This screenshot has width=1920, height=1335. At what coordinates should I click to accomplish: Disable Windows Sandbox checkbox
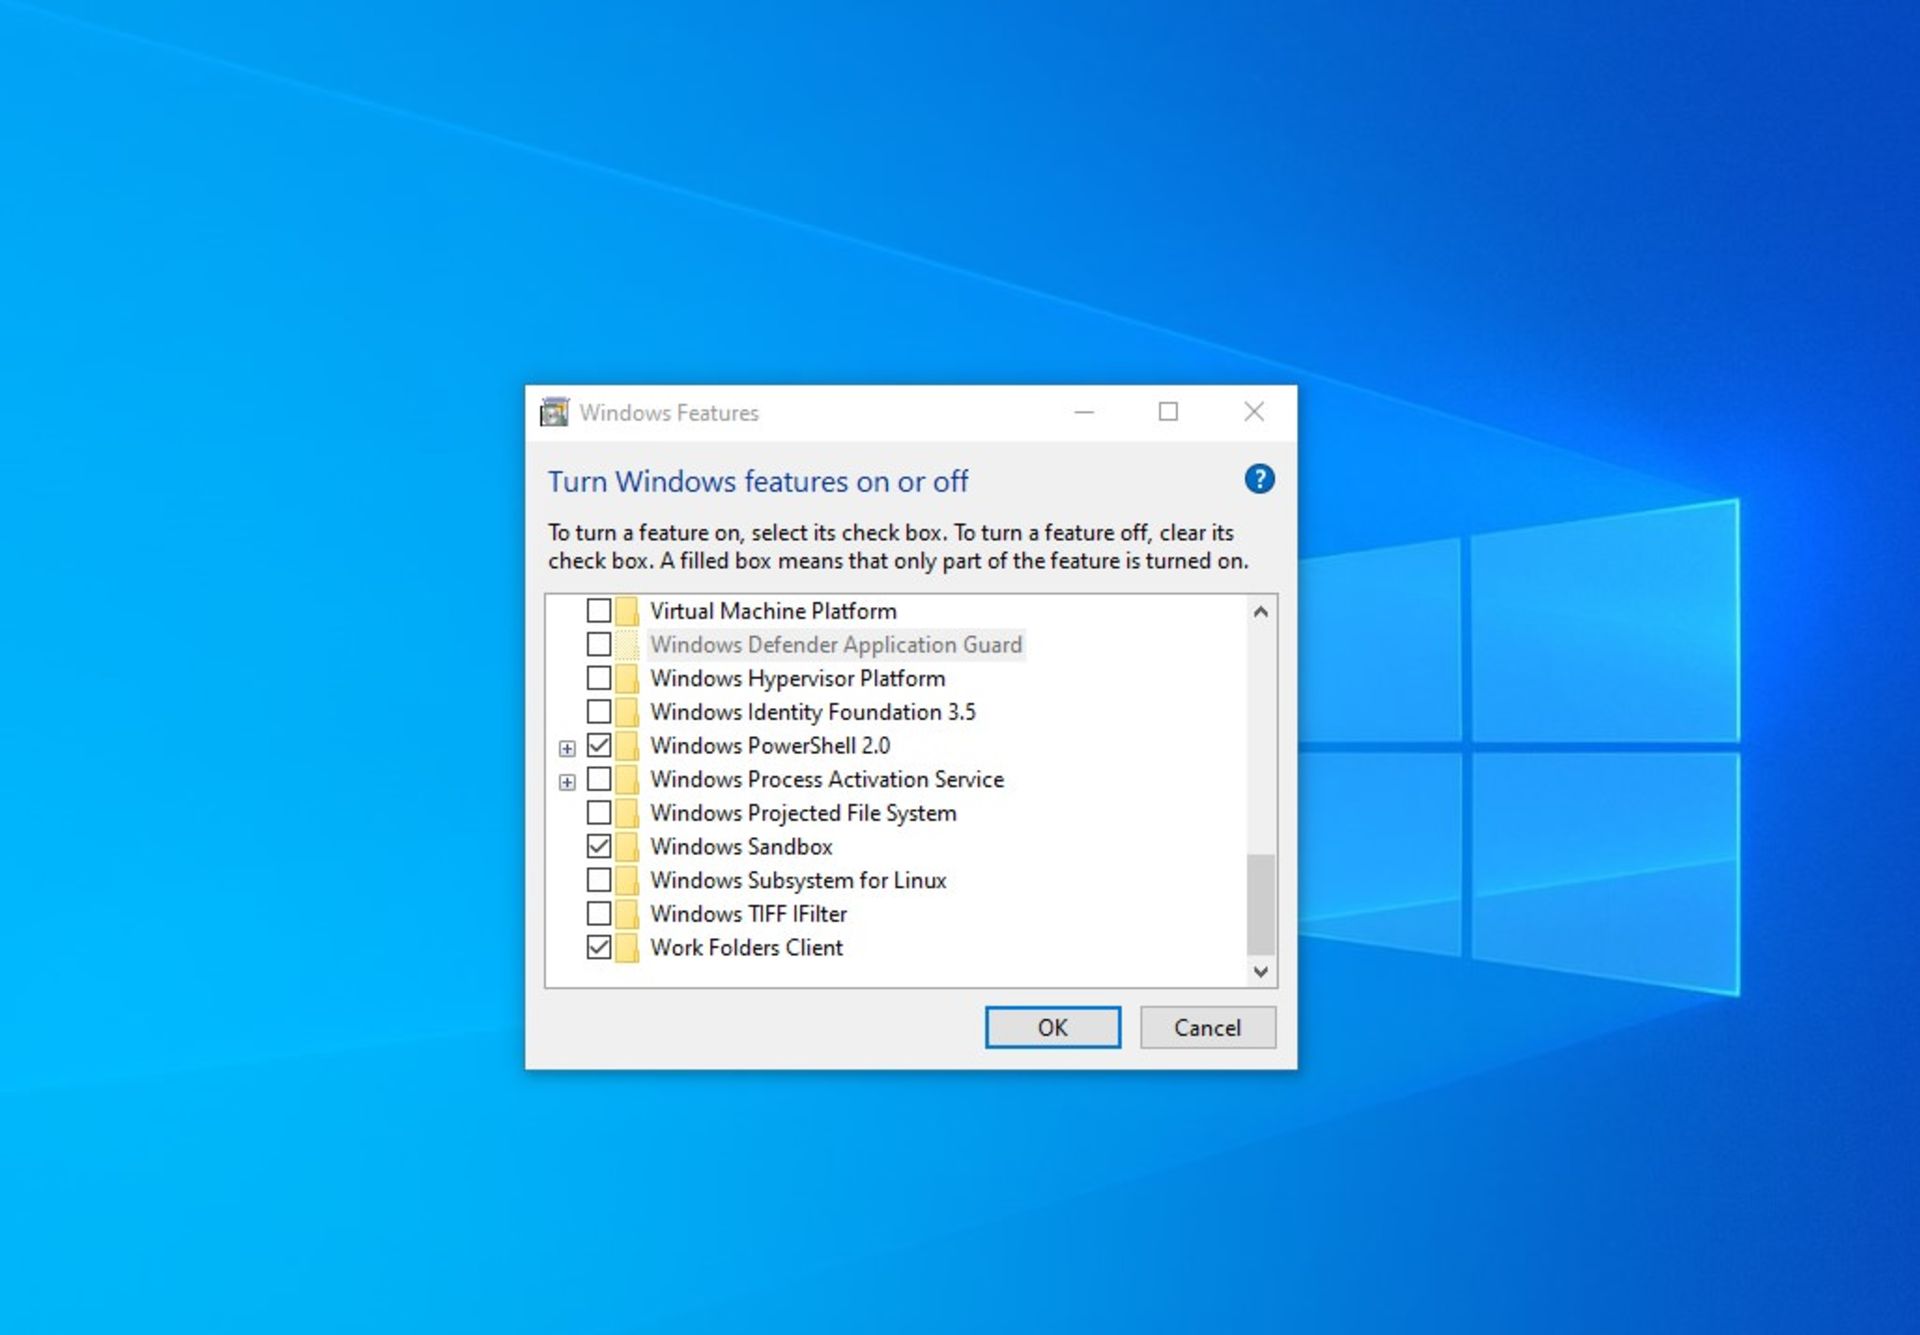coord(598,846)
